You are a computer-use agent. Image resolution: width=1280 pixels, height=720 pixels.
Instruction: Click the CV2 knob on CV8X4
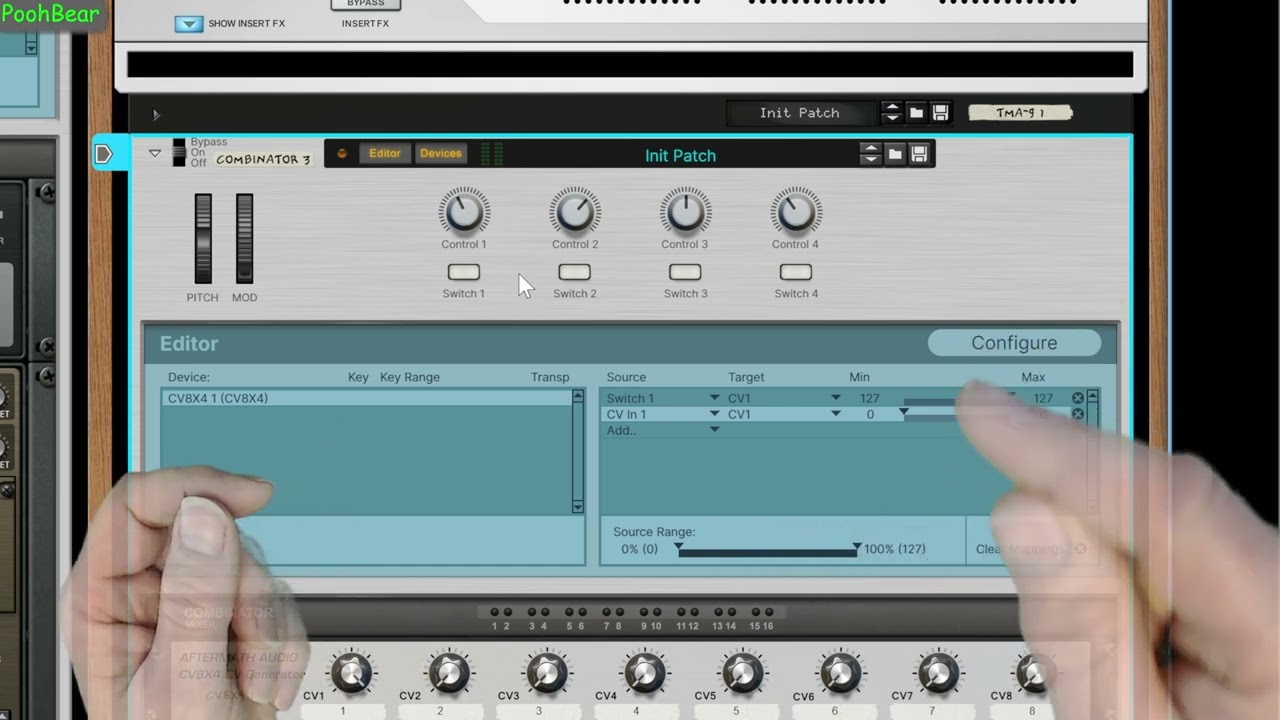(x=449, y=674)
